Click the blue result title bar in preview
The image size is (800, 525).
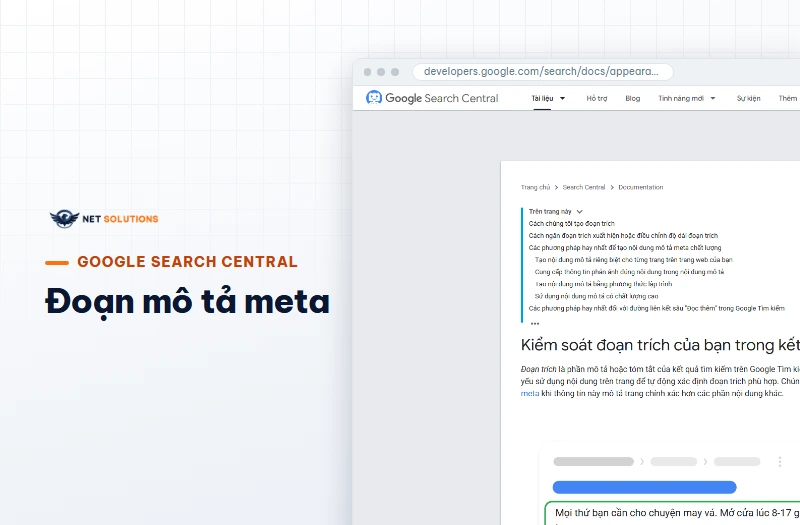coord(644,487)
